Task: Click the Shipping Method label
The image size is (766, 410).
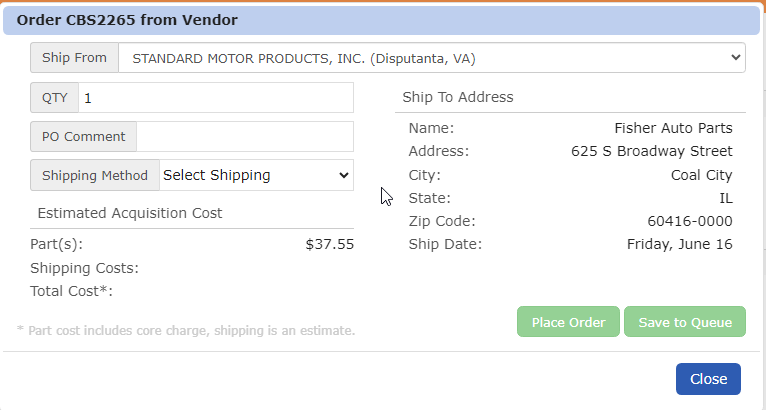Action: click(x=95, y=175)
